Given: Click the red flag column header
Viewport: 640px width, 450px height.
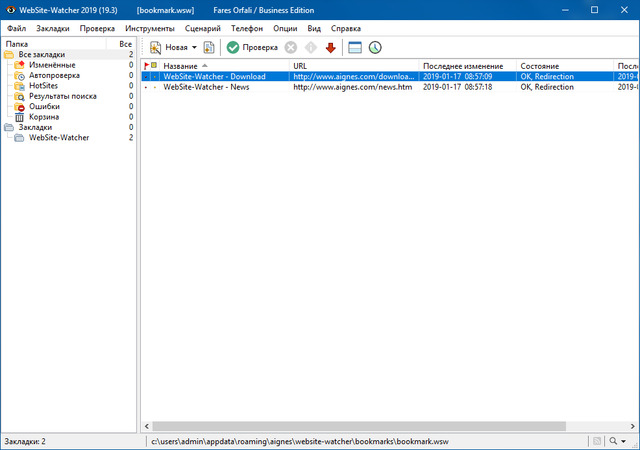Looking at the screenshot, I should pyautogui.click(x=146, y=65).
